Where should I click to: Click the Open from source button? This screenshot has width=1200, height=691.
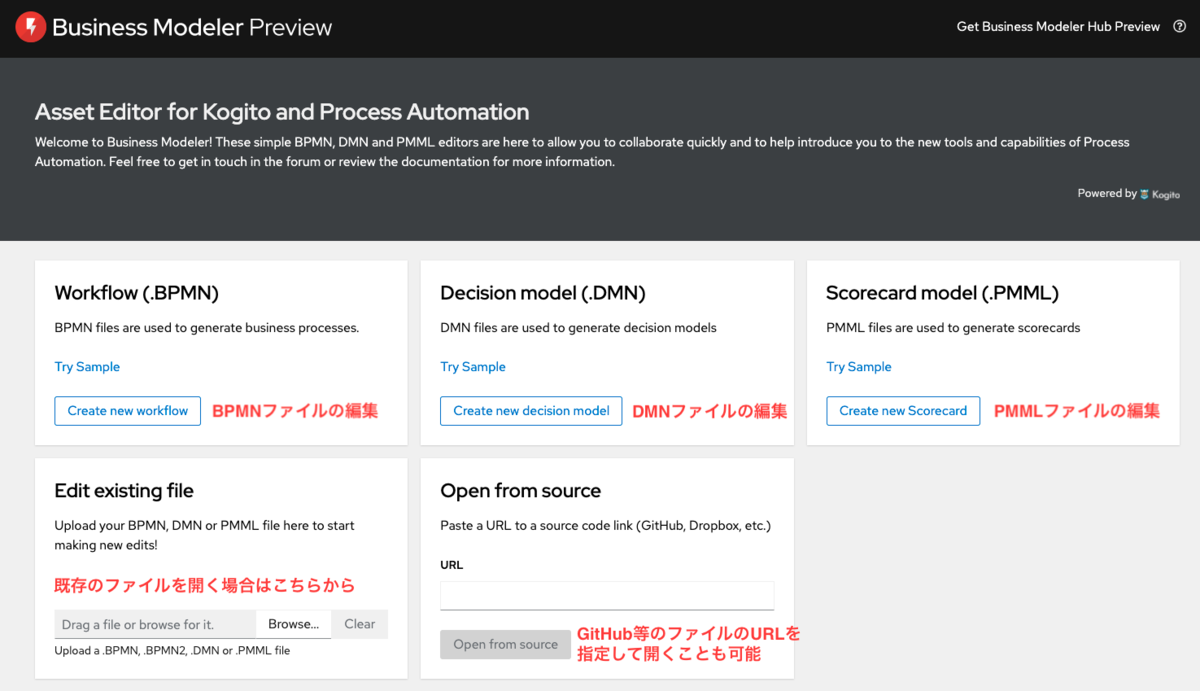coord(506,645)
